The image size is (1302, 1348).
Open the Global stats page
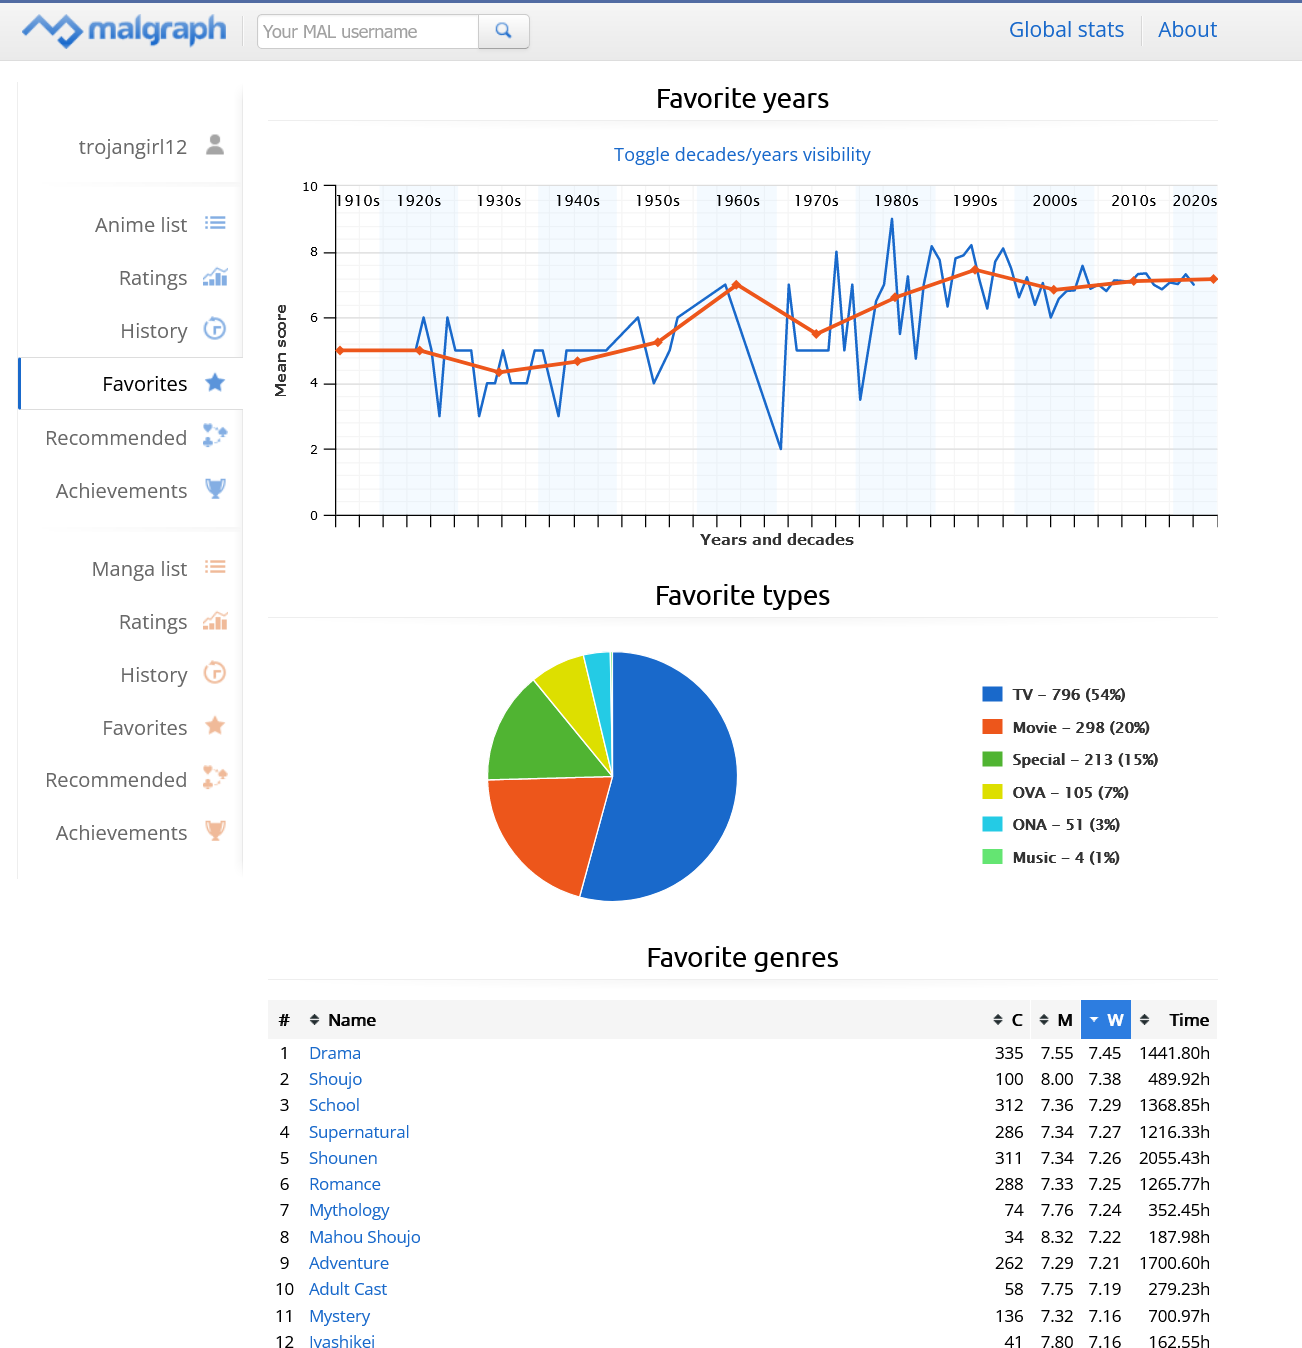[x=1066, y=30]
